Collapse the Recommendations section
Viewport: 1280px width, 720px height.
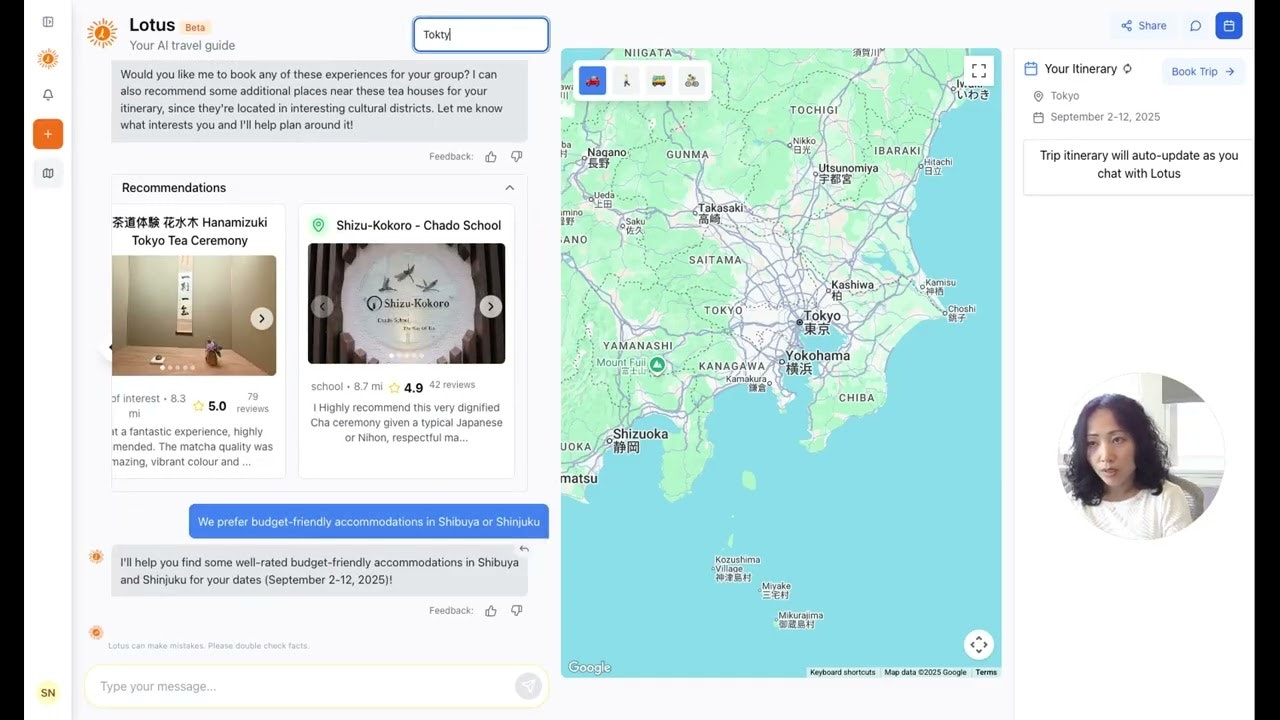(510, 188)
